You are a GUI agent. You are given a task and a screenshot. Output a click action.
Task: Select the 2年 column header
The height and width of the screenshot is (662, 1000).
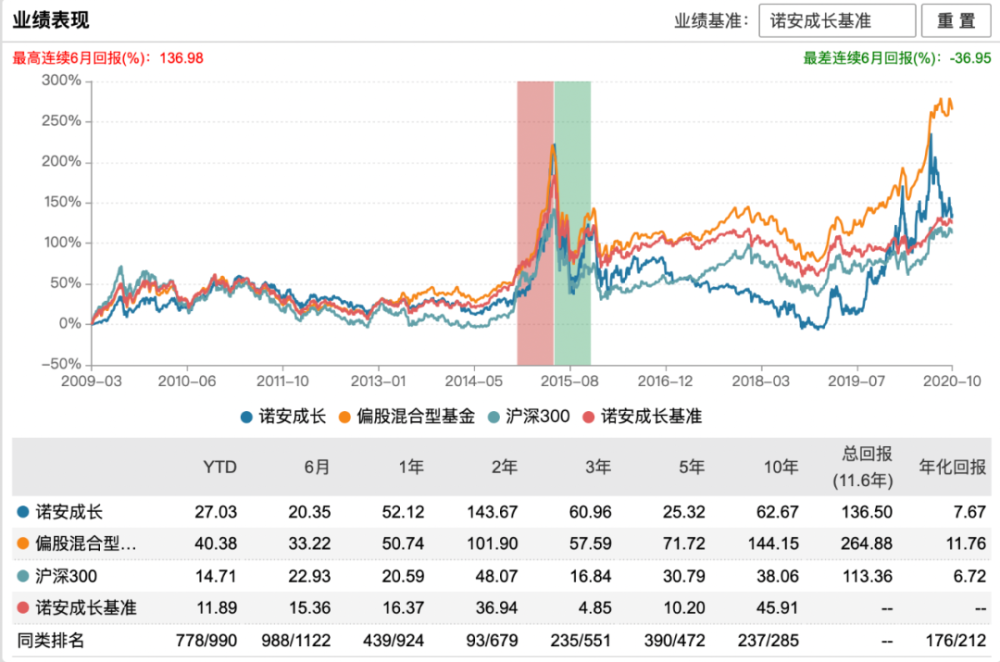point(504,467)
